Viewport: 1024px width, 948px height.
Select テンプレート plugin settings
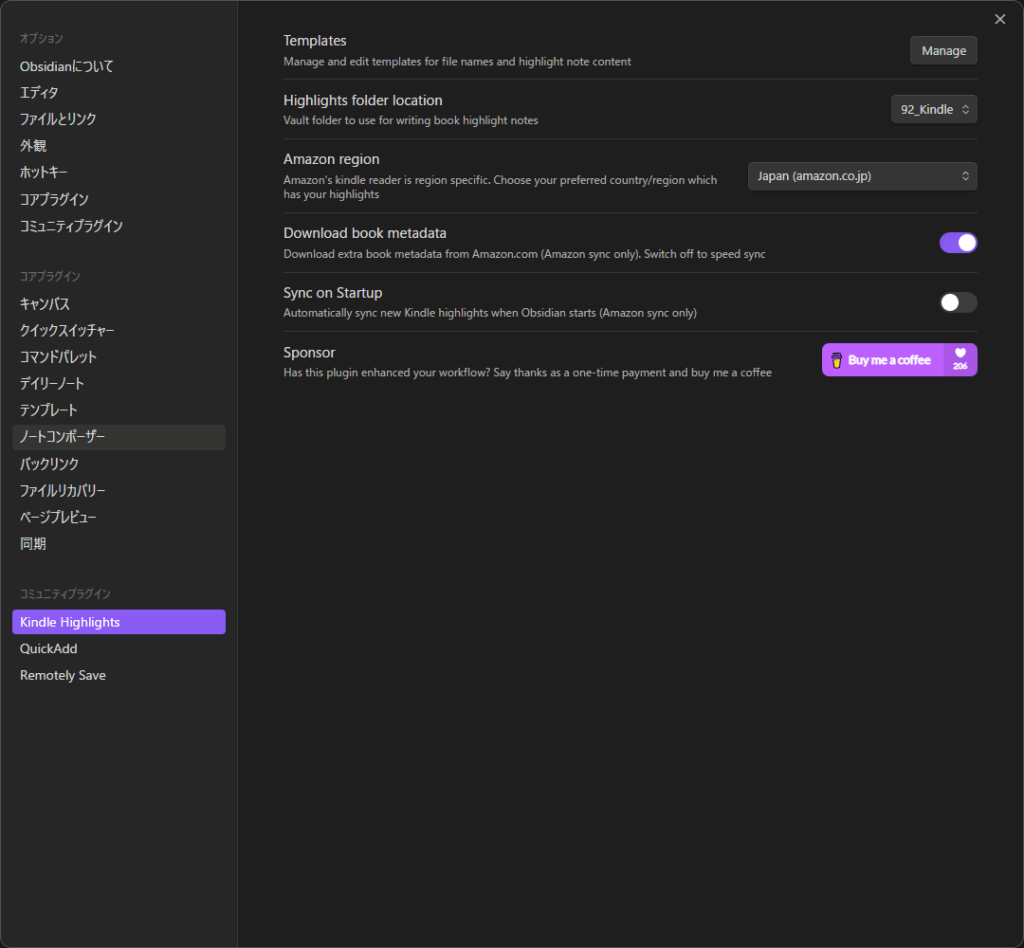coord(119,410)
